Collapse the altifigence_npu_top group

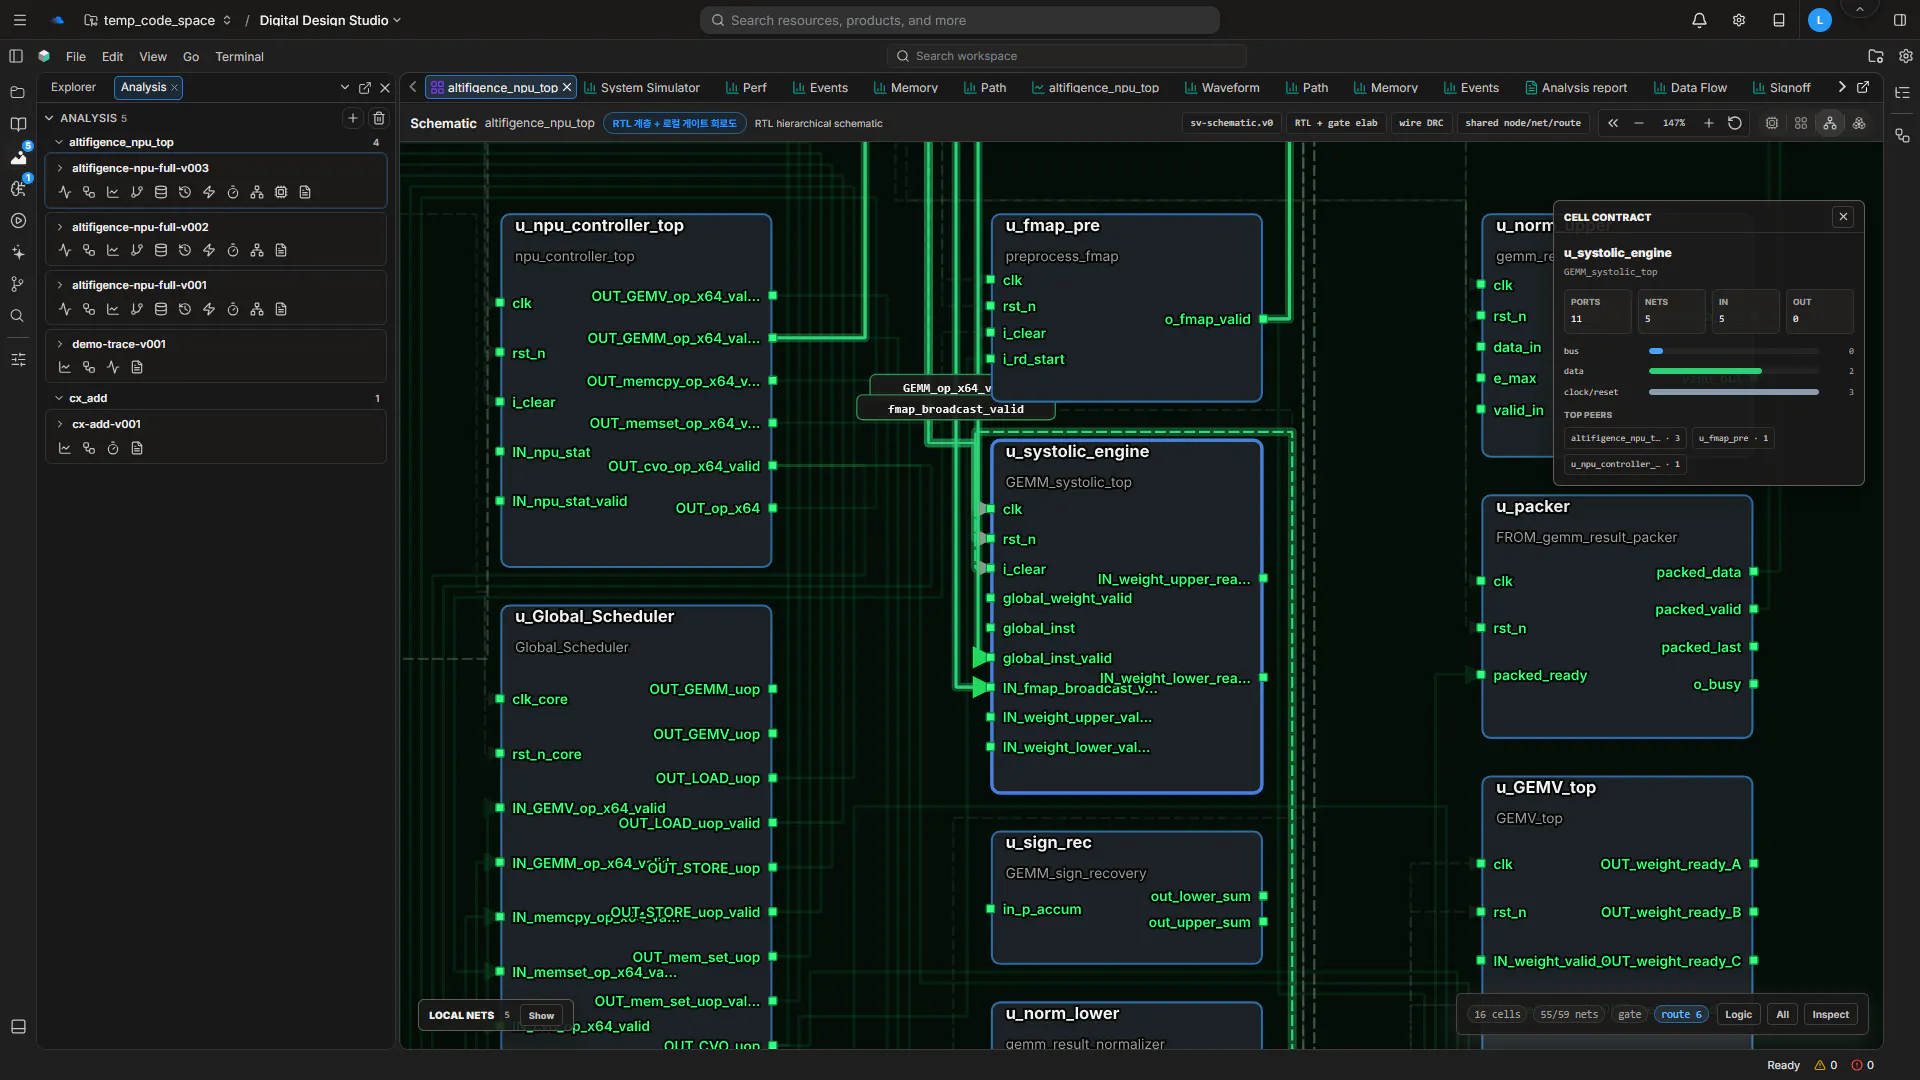pos(59,142)
